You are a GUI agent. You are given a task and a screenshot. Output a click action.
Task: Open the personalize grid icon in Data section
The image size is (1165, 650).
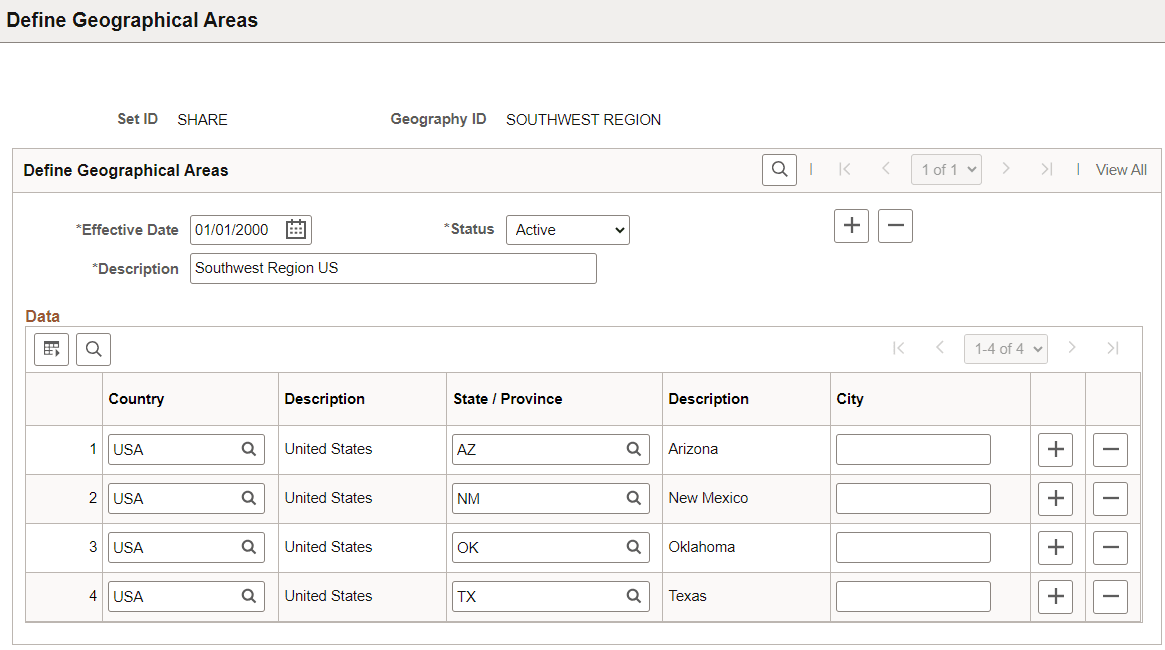[x=51, y=349]
